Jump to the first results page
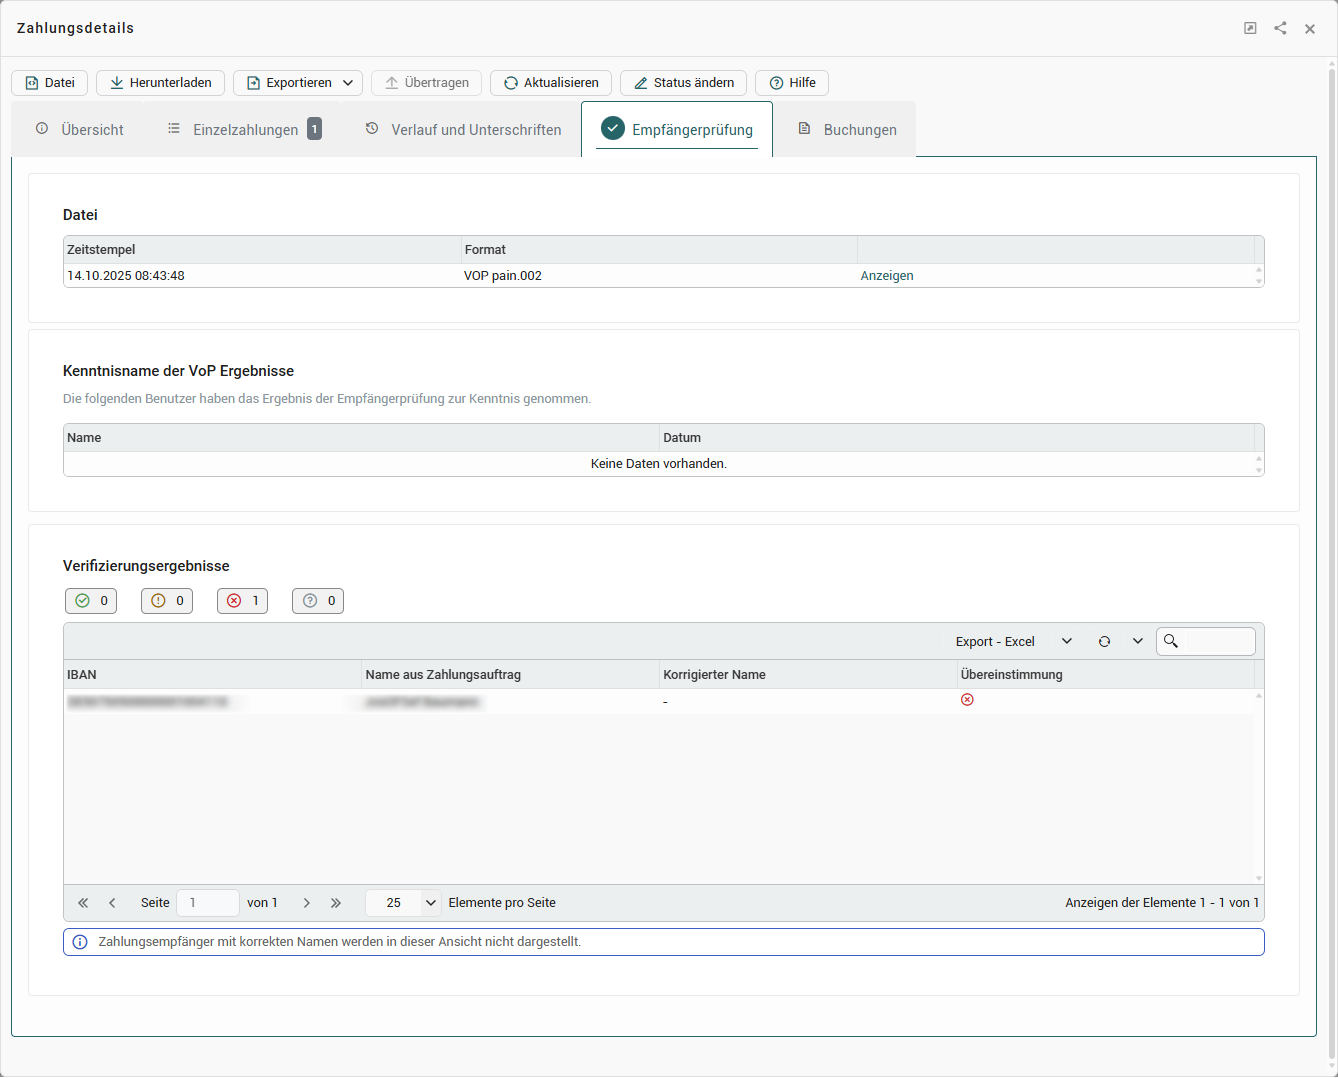1338x1078 pixels. [x=83, y=903]
